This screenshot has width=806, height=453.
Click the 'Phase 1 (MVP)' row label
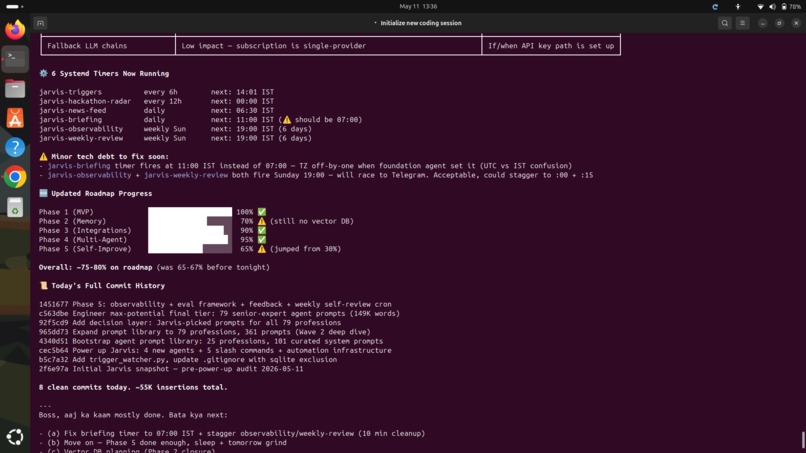pyautogui.click(x=66, y=212)
